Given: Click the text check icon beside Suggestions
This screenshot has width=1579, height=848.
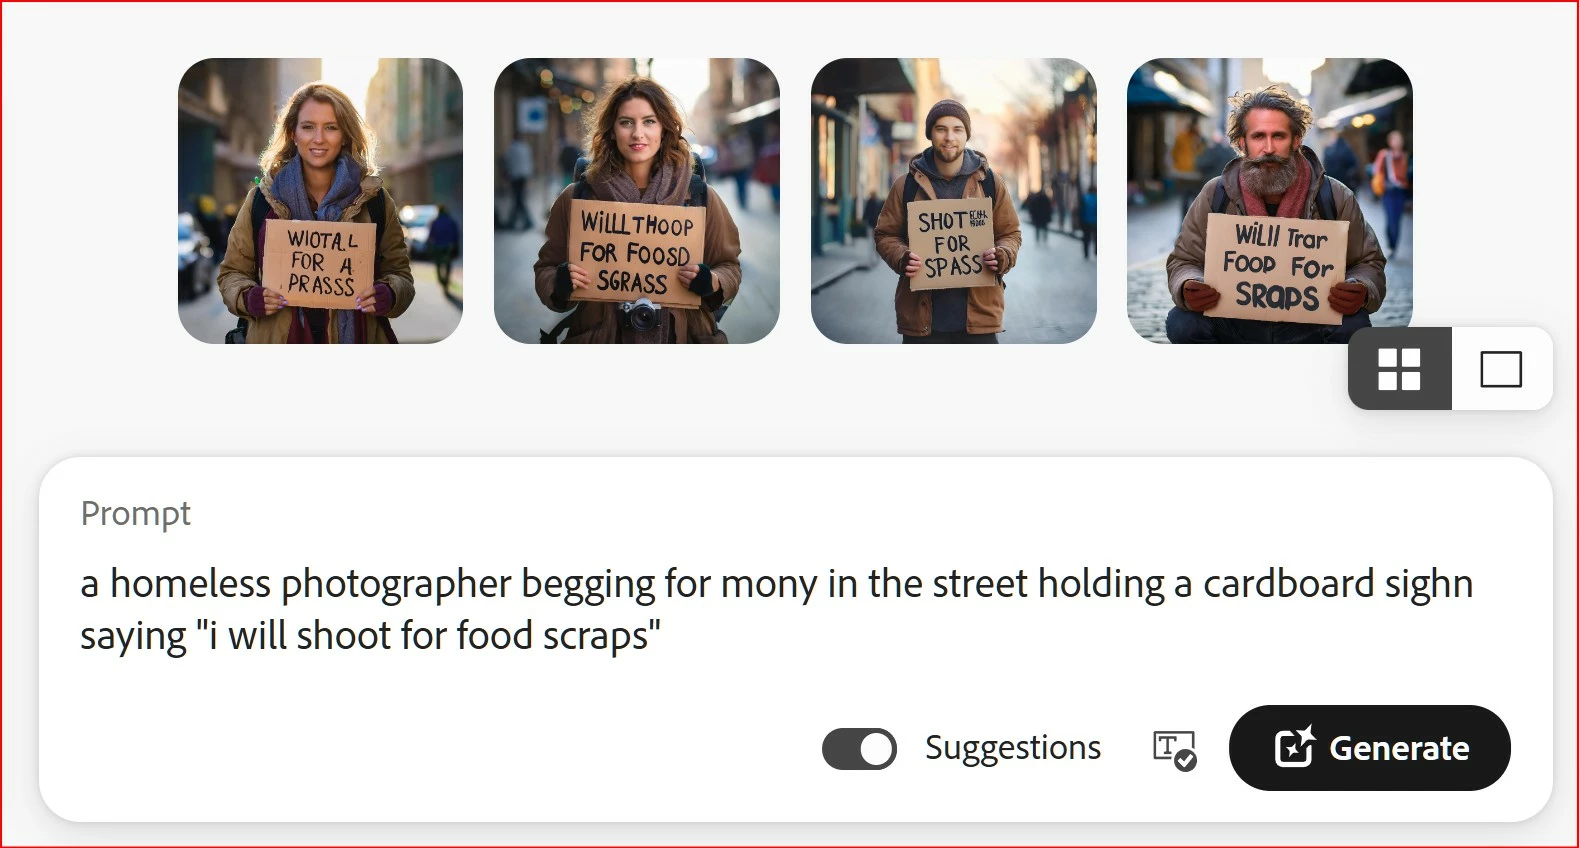Looking at the screenshot, I should [1174, 750].
